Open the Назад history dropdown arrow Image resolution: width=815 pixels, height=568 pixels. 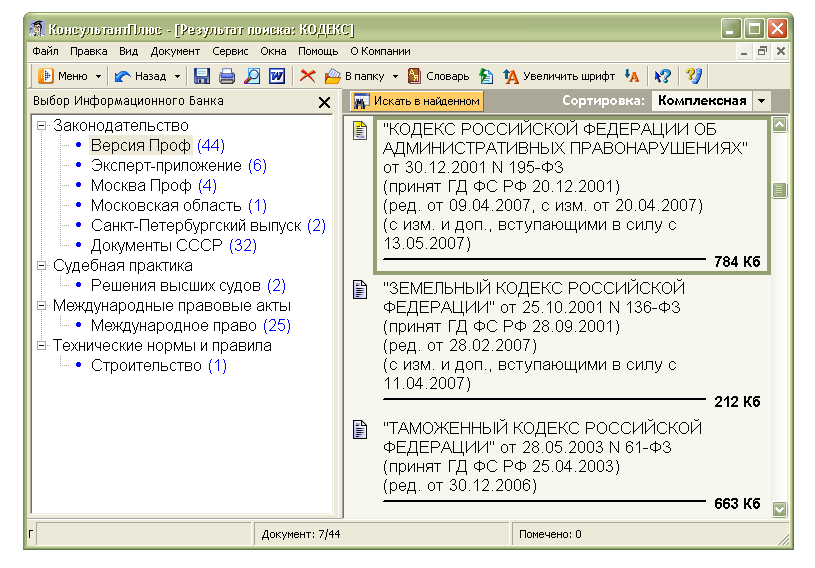(177, 76)
